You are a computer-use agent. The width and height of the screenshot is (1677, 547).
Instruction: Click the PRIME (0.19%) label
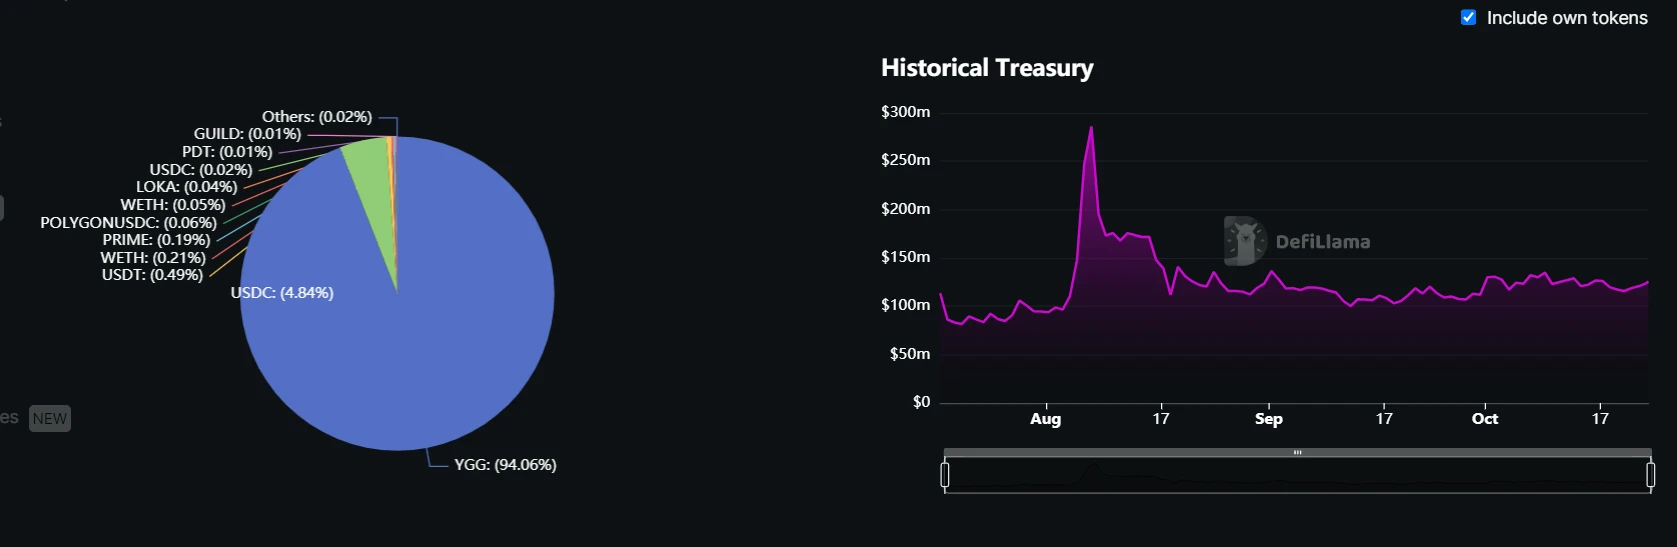(x=156, y=240)
